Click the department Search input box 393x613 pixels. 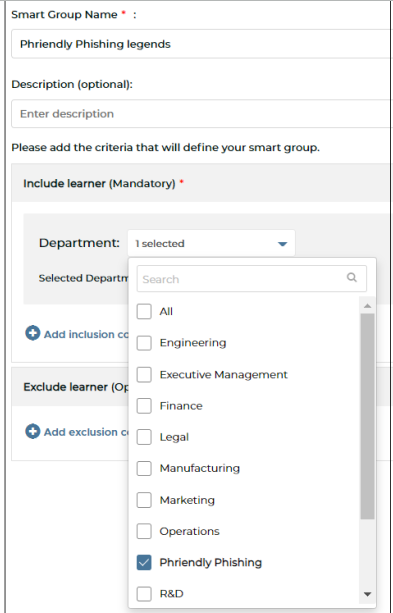pos(251,279)
